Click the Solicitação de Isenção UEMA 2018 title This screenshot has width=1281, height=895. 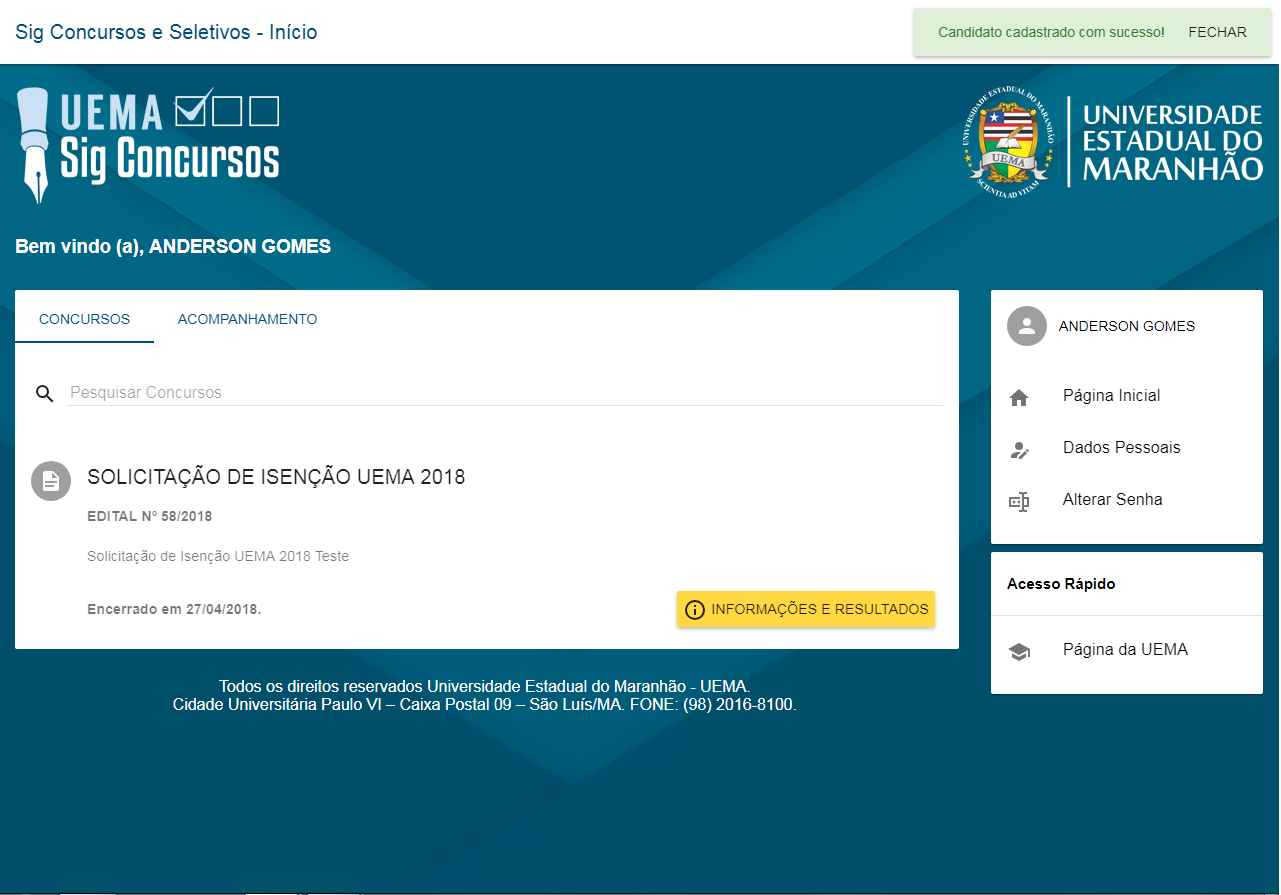(276, 477)
